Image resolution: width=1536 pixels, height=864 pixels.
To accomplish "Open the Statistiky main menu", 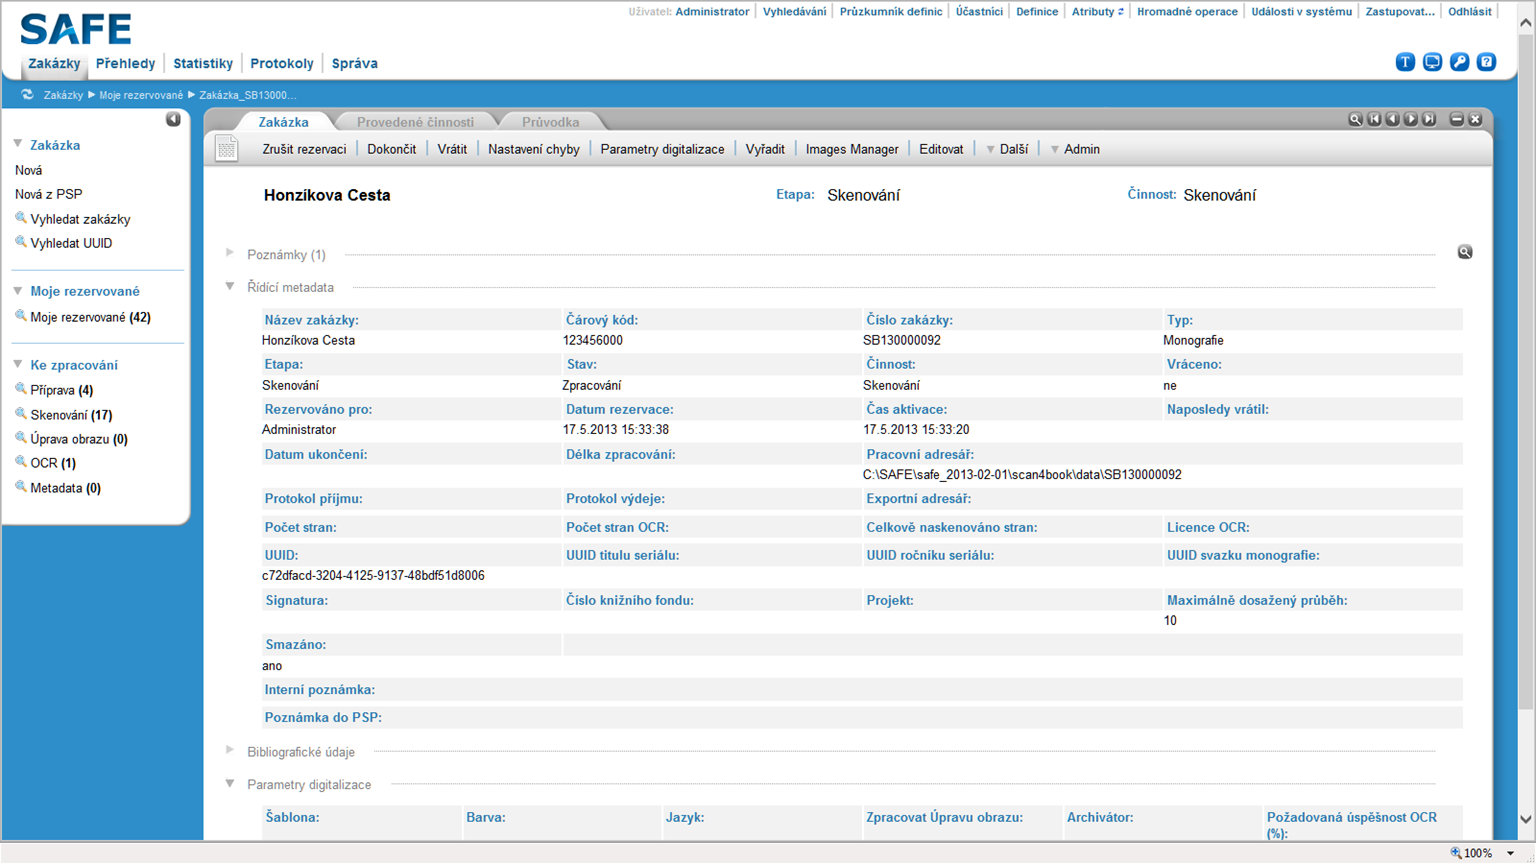I will [x=203, y=63].
